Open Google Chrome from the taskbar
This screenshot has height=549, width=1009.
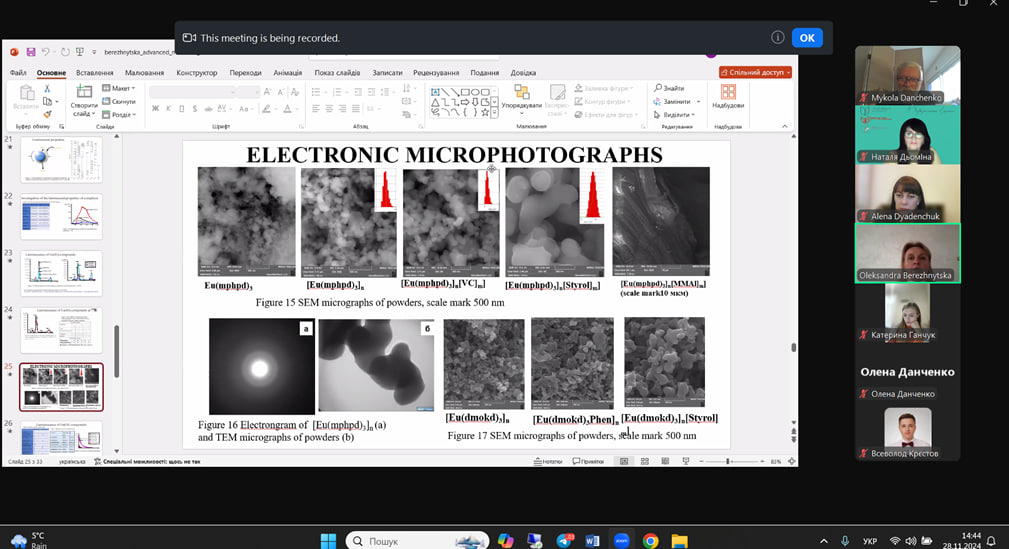(650, 541)
